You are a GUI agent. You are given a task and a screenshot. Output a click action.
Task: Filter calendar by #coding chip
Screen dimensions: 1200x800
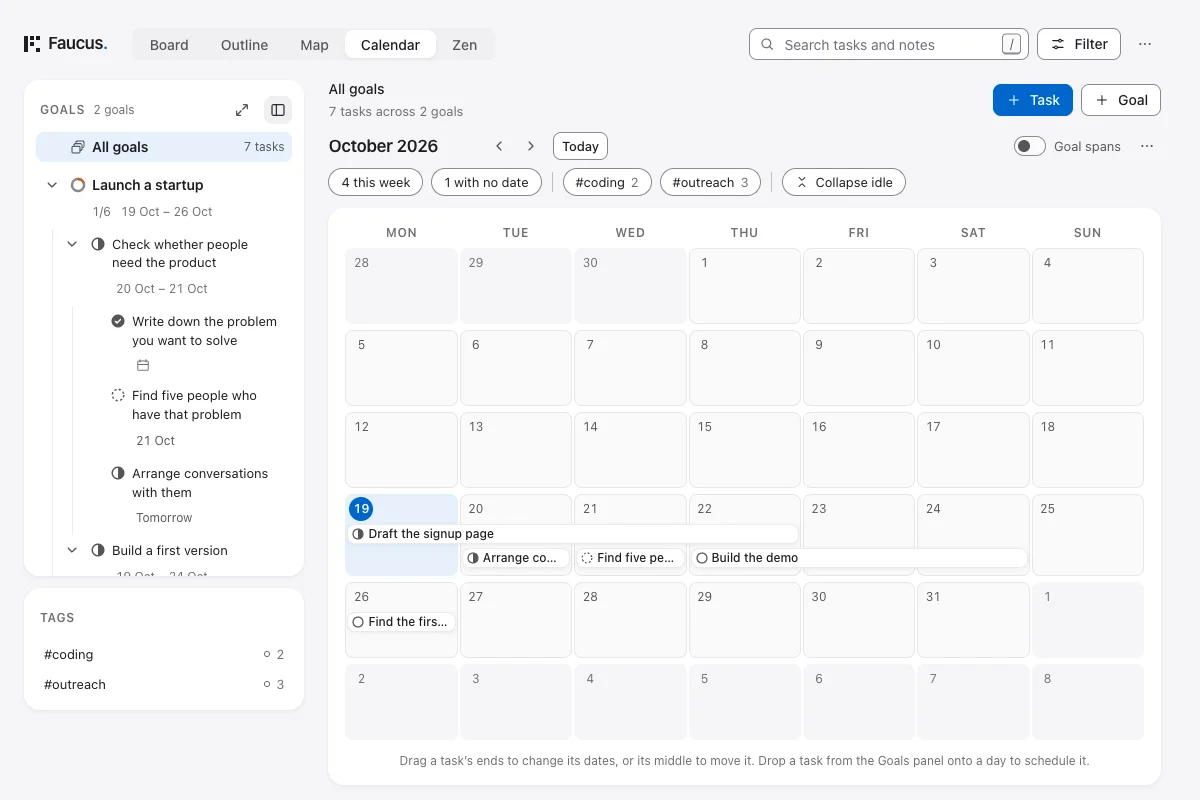(x=607, y=182)
